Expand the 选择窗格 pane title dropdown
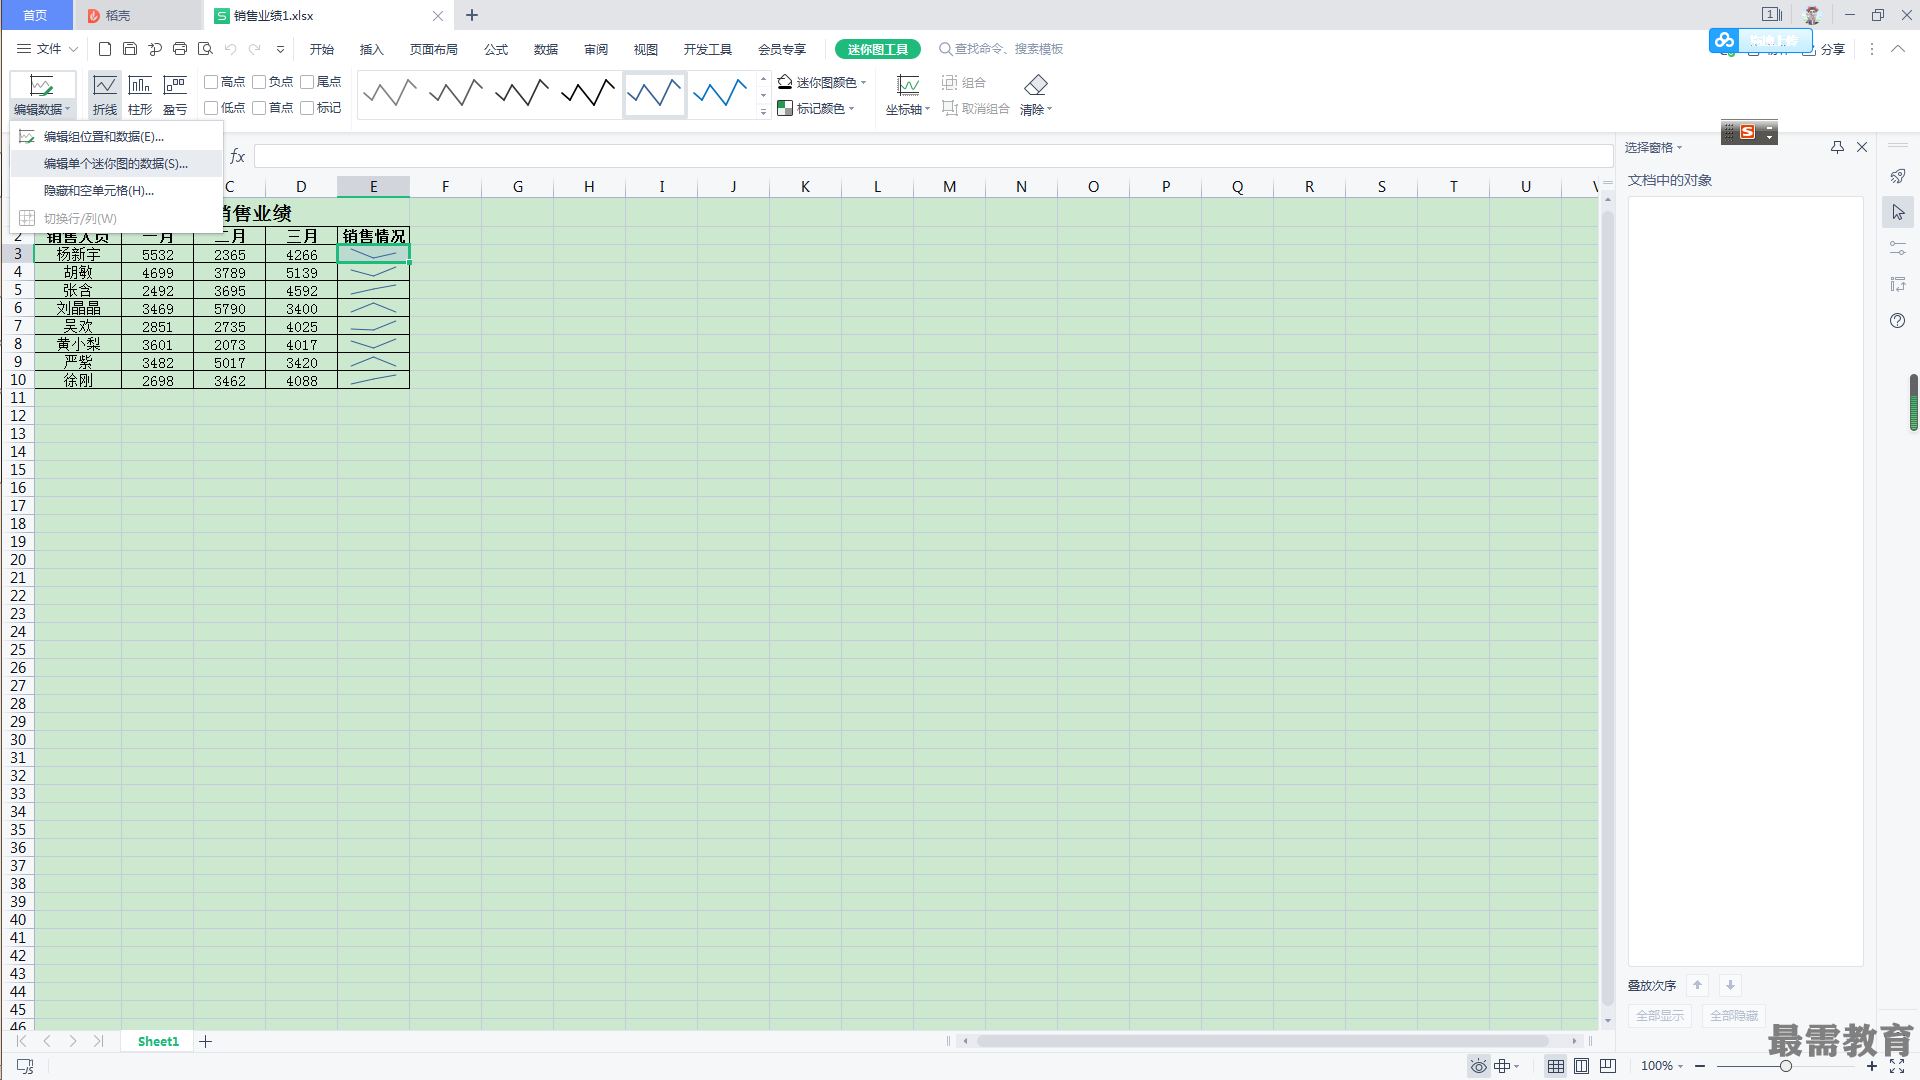The image size is (1920, 1080). [x=1653, y=147]
